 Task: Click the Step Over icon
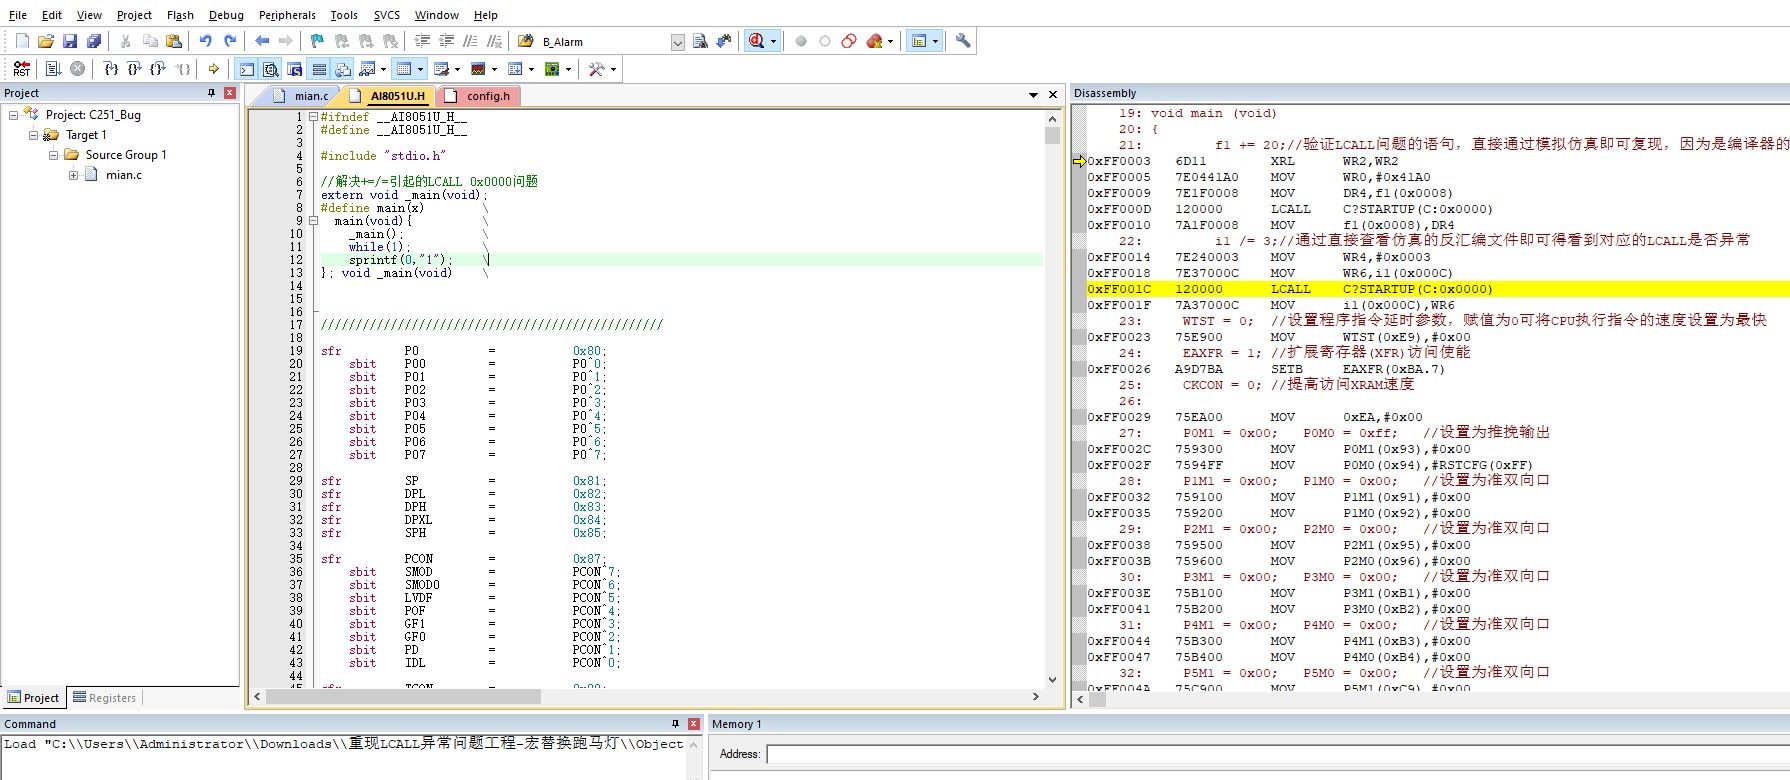(134, 68)
